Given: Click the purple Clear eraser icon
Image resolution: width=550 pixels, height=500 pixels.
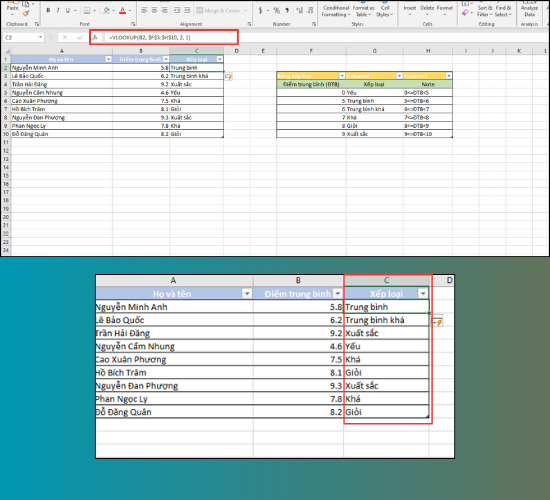Looking at the screenshot, I should pyautogui.click(x=465, y=13).
